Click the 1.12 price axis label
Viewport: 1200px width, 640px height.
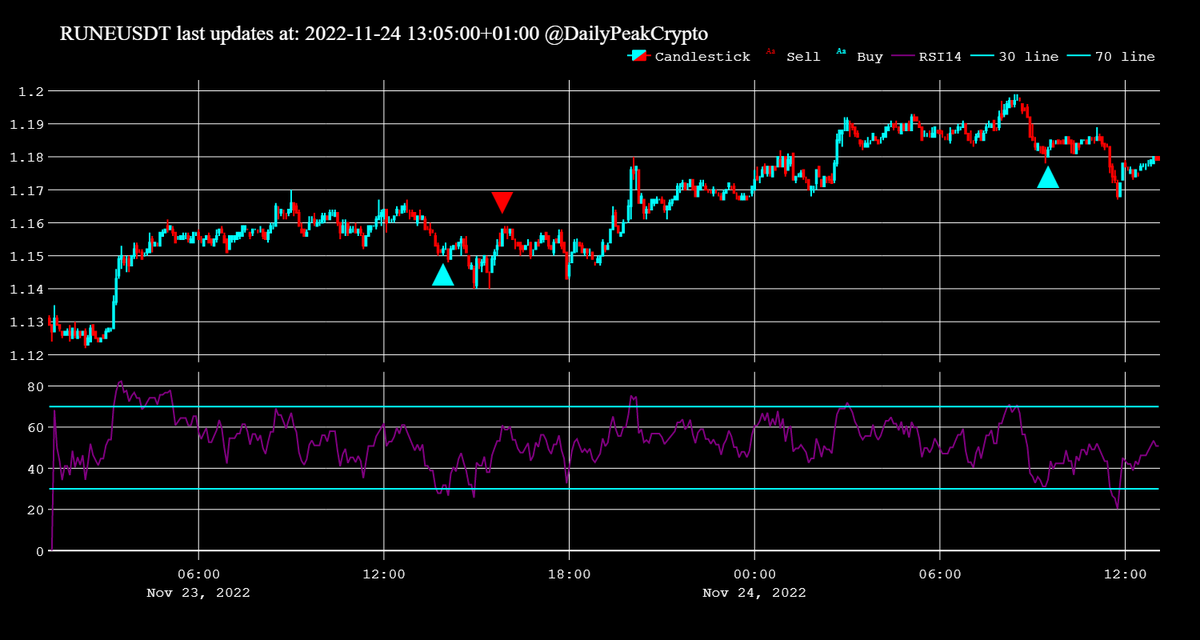tap(26, 355)
